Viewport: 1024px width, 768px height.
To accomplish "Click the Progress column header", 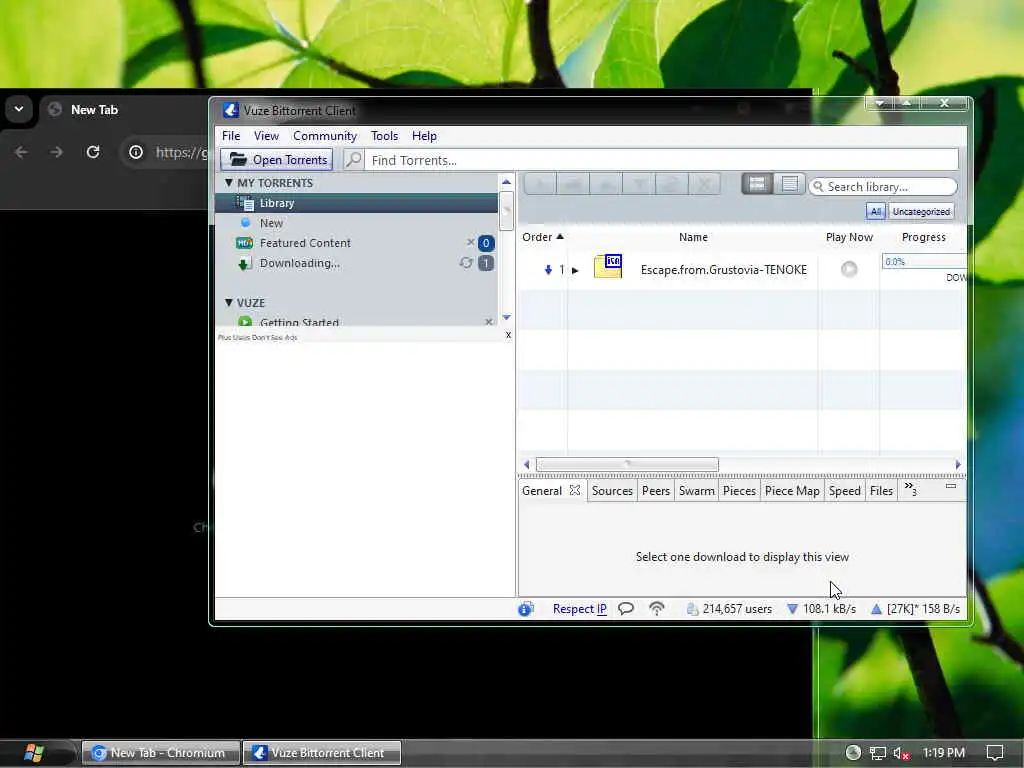I will coord(923,237).
